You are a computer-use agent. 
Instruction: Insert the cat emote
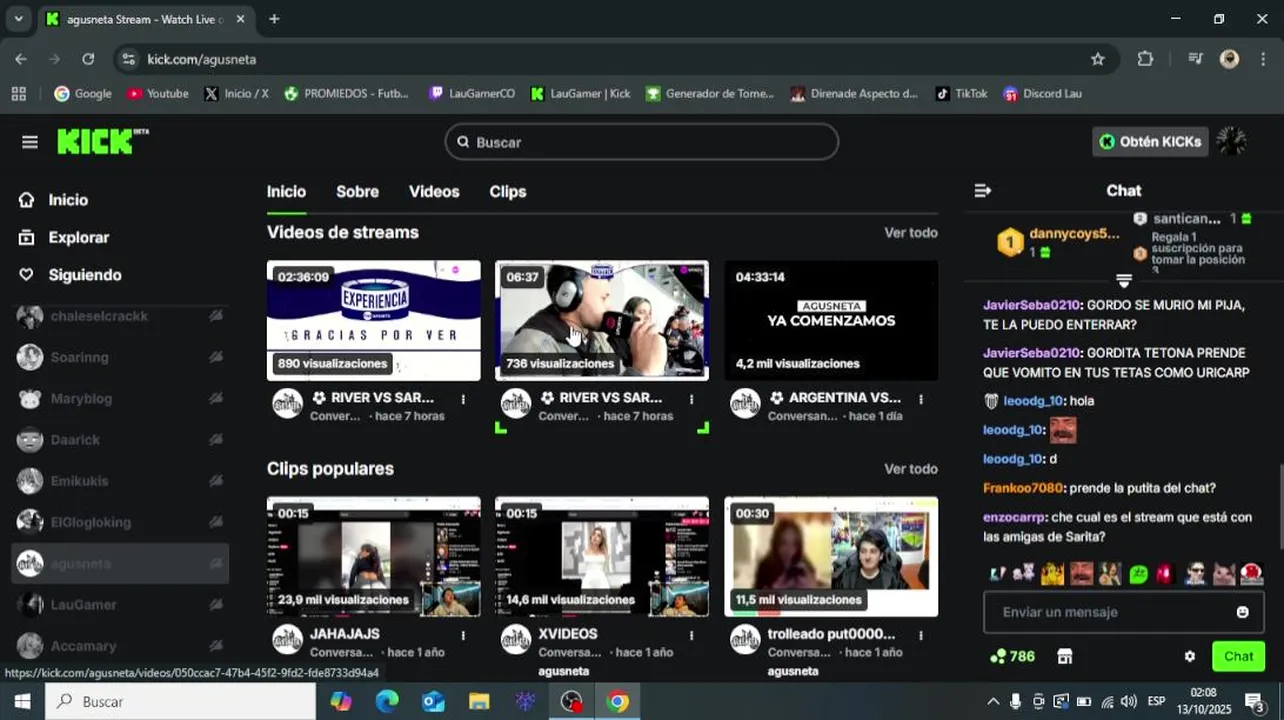click(1224, 574)
